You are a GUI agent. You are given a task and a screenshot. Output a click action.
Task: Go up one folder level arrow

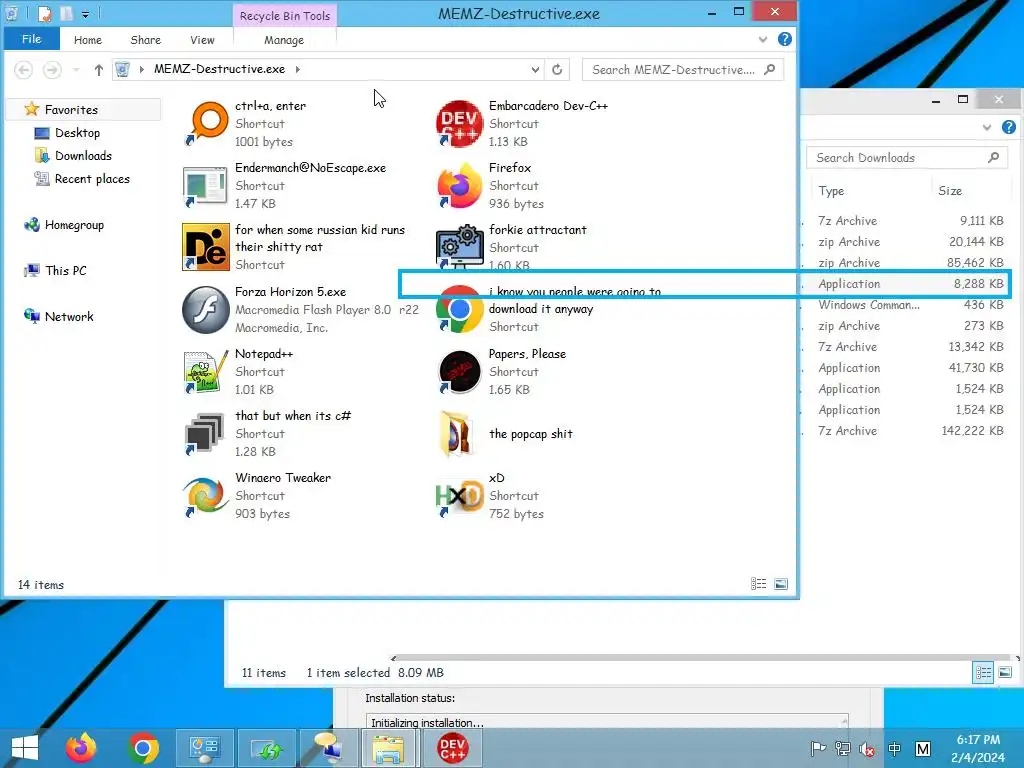[x=98, y=69]
